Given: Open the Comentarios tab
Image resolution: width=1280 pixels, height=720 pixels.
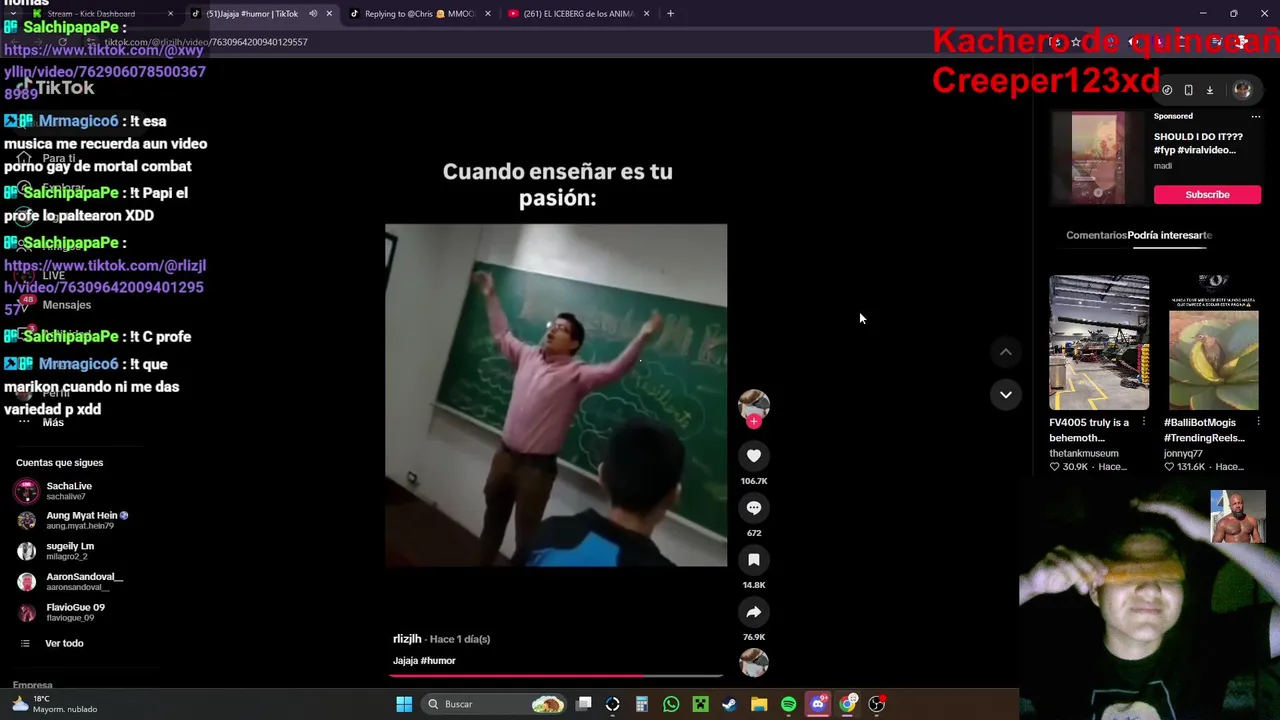Looking at the screenshot, I should coord(1096,235).
